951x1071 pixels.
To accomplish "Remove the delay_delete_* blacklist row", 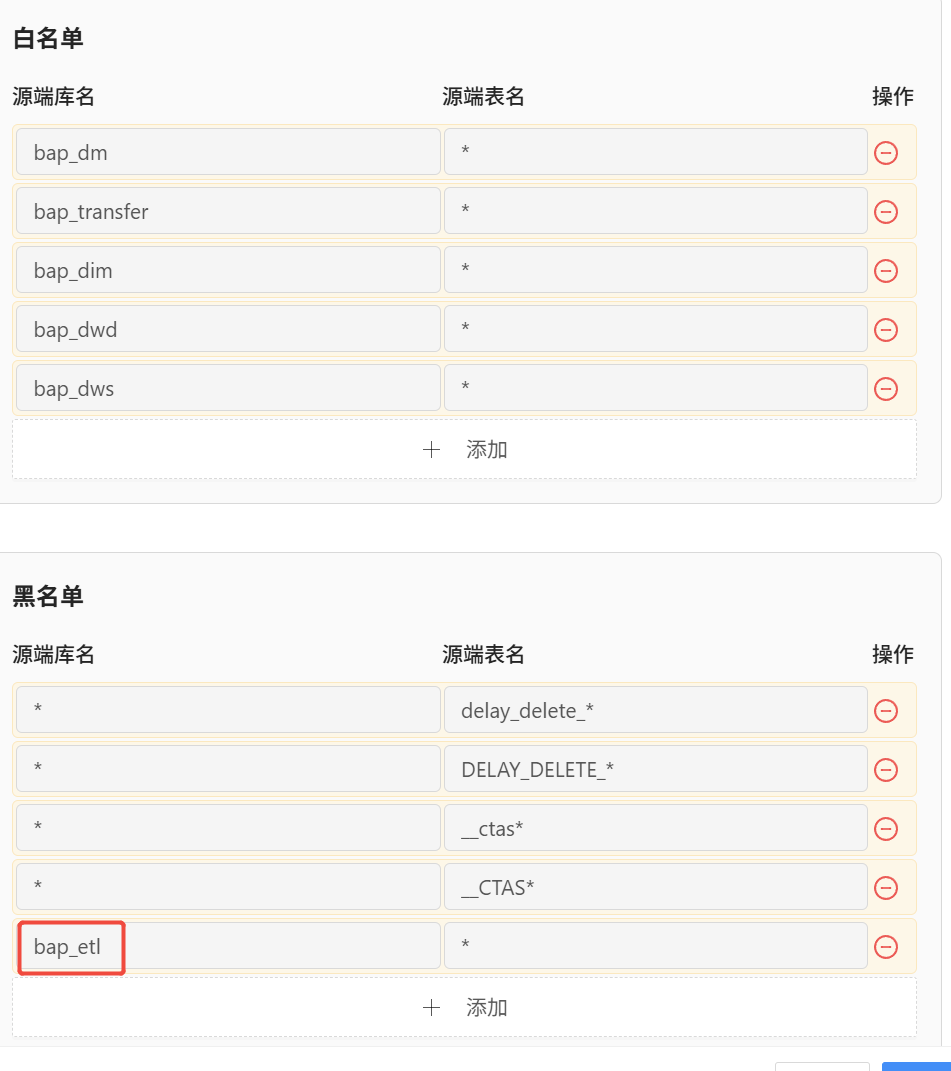I will coord(886,711).
